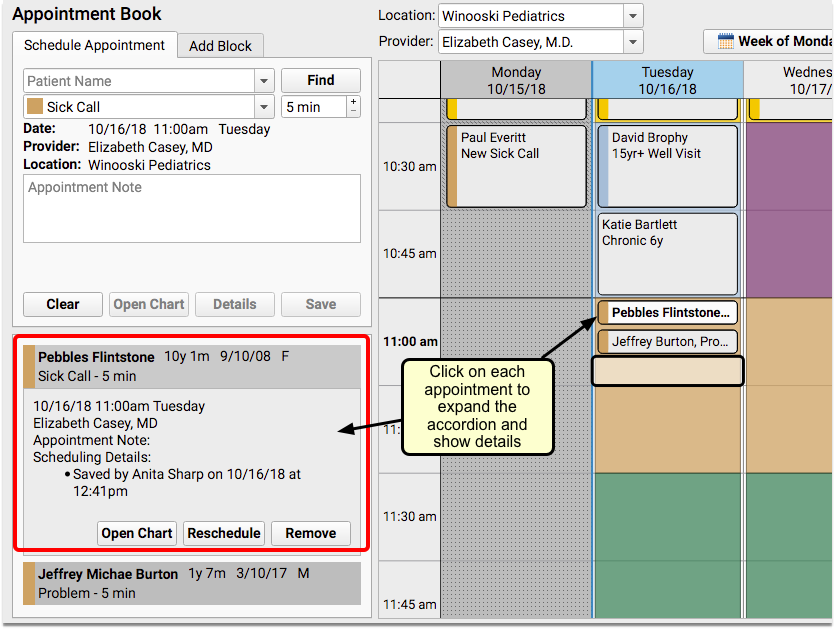Image resolution: width=835 pixels, height=630 pixels.
Task: Switch to the Schedule Appointment tab
Action: tap(94, 45)
